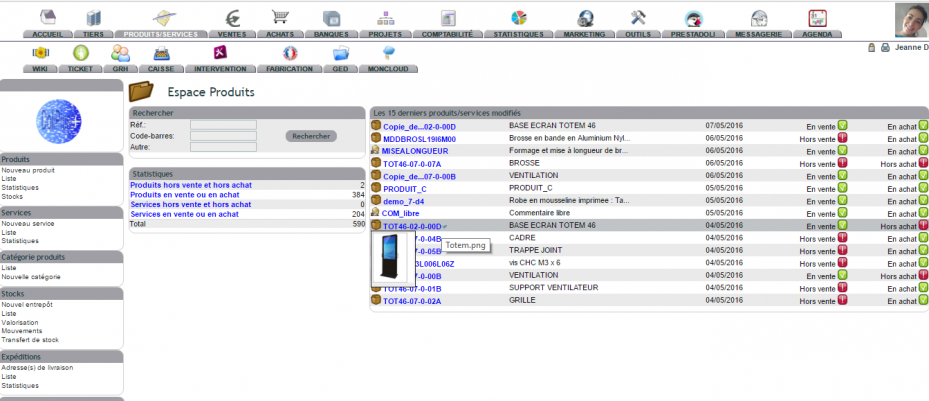This screenshot has width=929, height=401.
Task: Click red Hors achat status of TOT46-07-0-07A
Action: [923, 163]
